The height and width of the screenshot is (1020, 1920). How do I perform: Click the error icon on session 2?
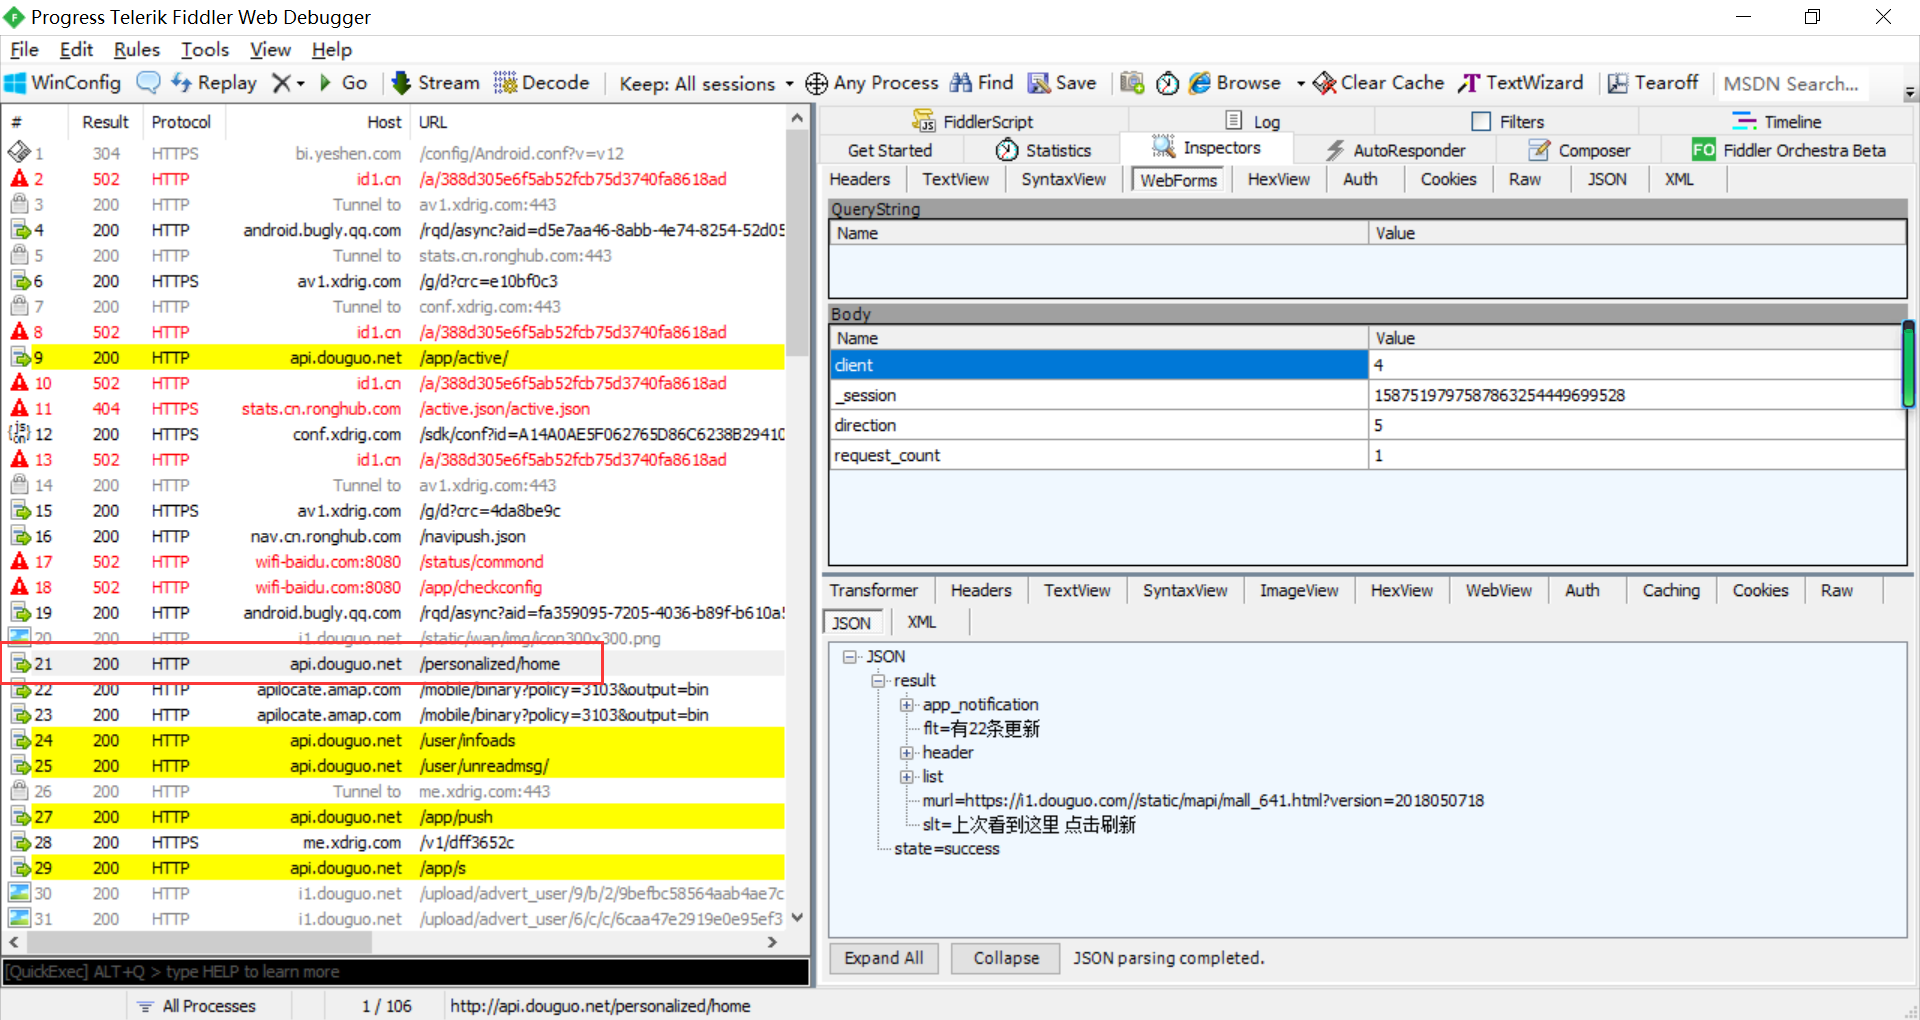point(20,179)
